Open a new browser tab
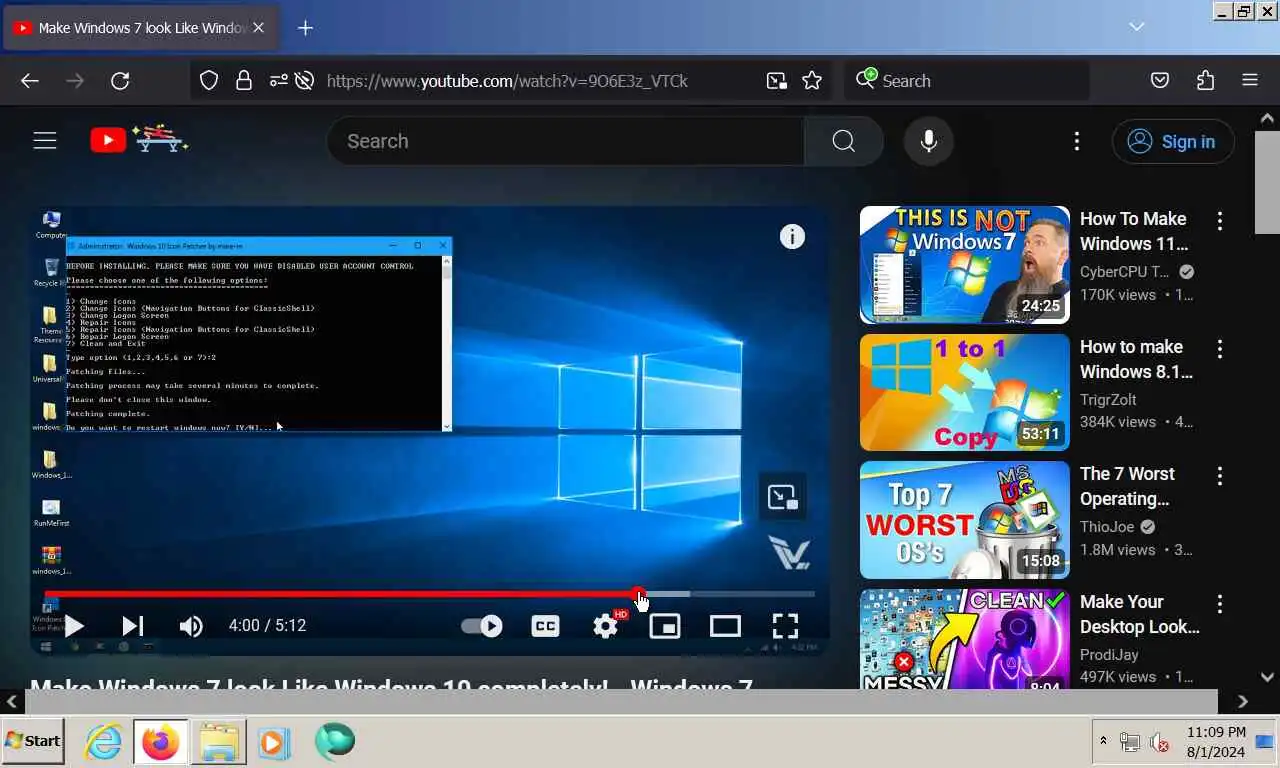The height and width of the screenshot is (768, 1280). tap(306, 28)
